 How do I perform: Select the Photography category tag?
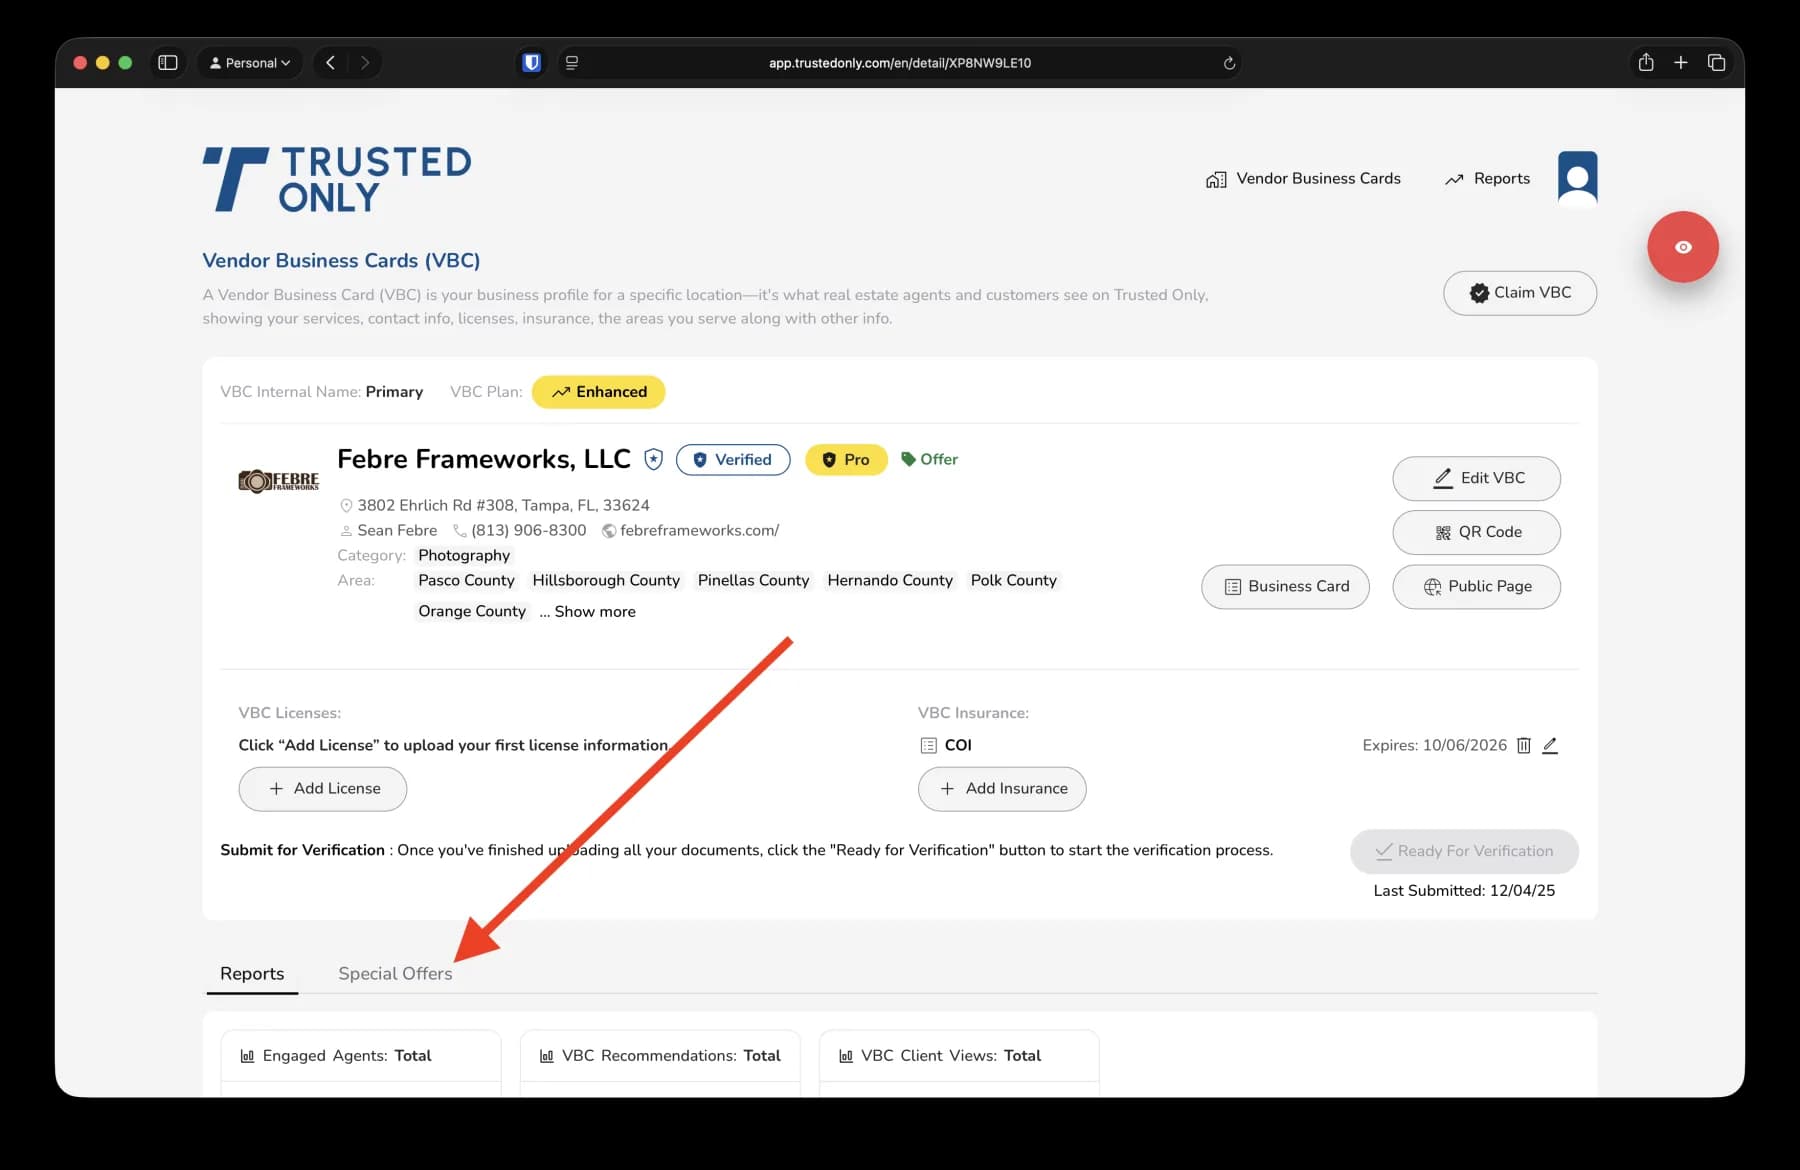[x=464, y=556]
